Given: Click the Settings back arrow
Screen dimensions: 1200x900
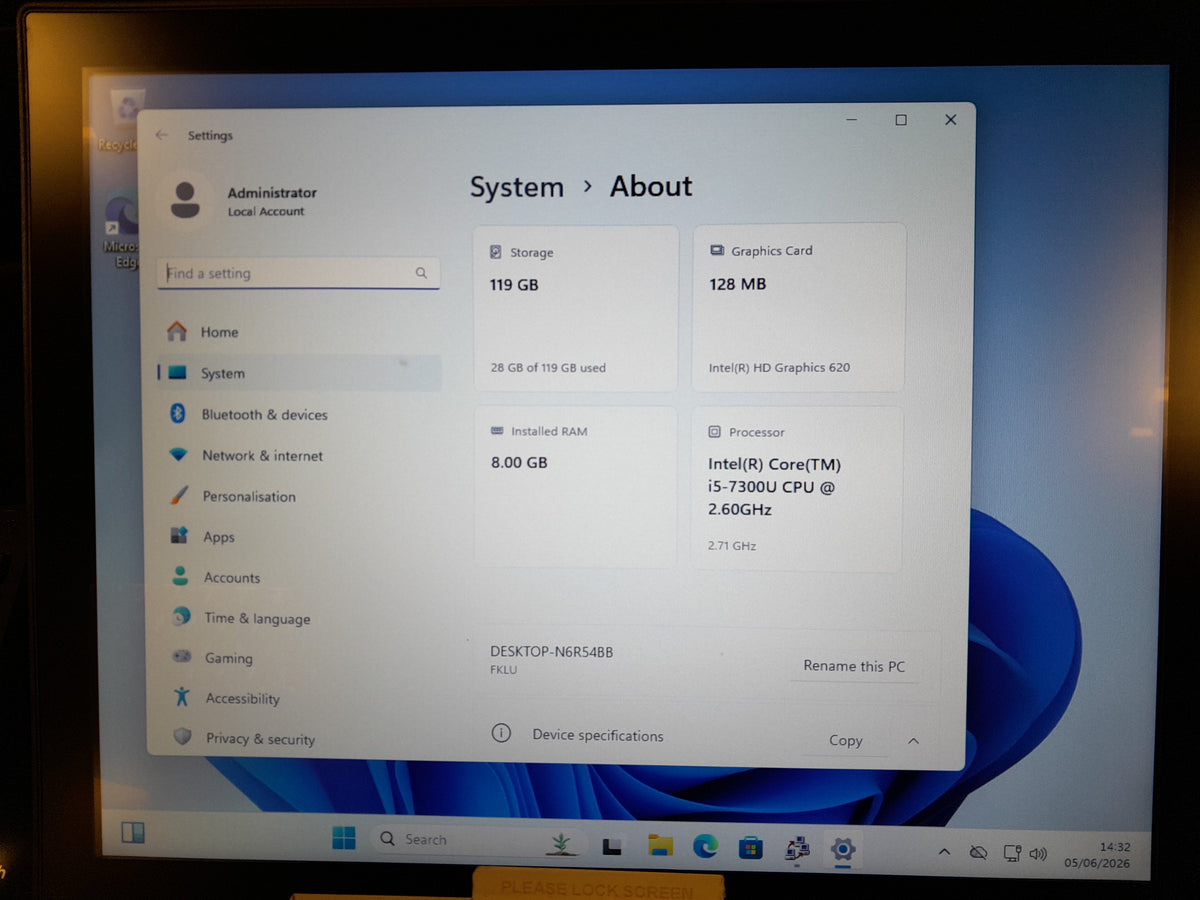Looking at the screenshot, I should [162, 135].
